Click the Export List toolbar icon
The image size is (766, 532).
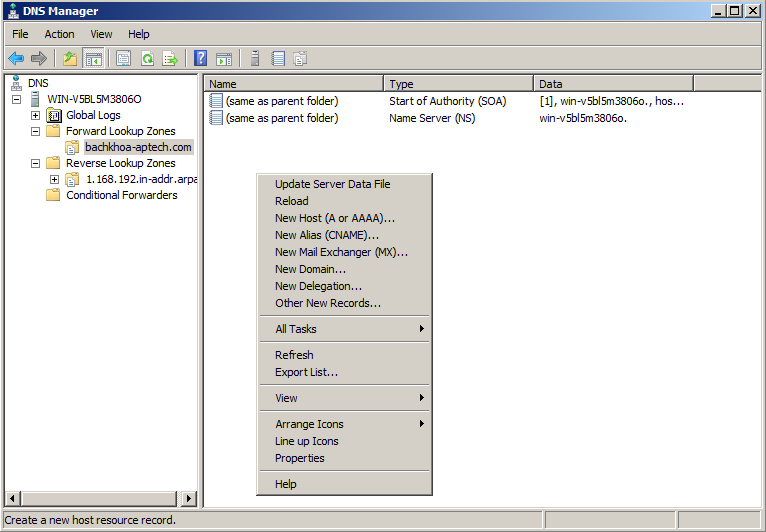point(170,59)
